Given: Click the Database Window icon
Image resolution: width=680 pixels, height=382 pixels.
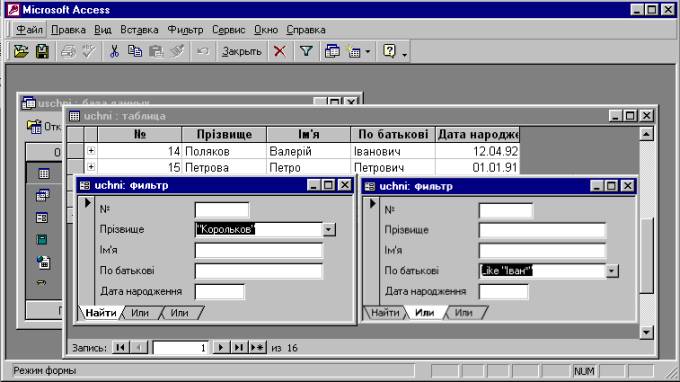Looking at the screenshot, I should click(x=332, y=51).
